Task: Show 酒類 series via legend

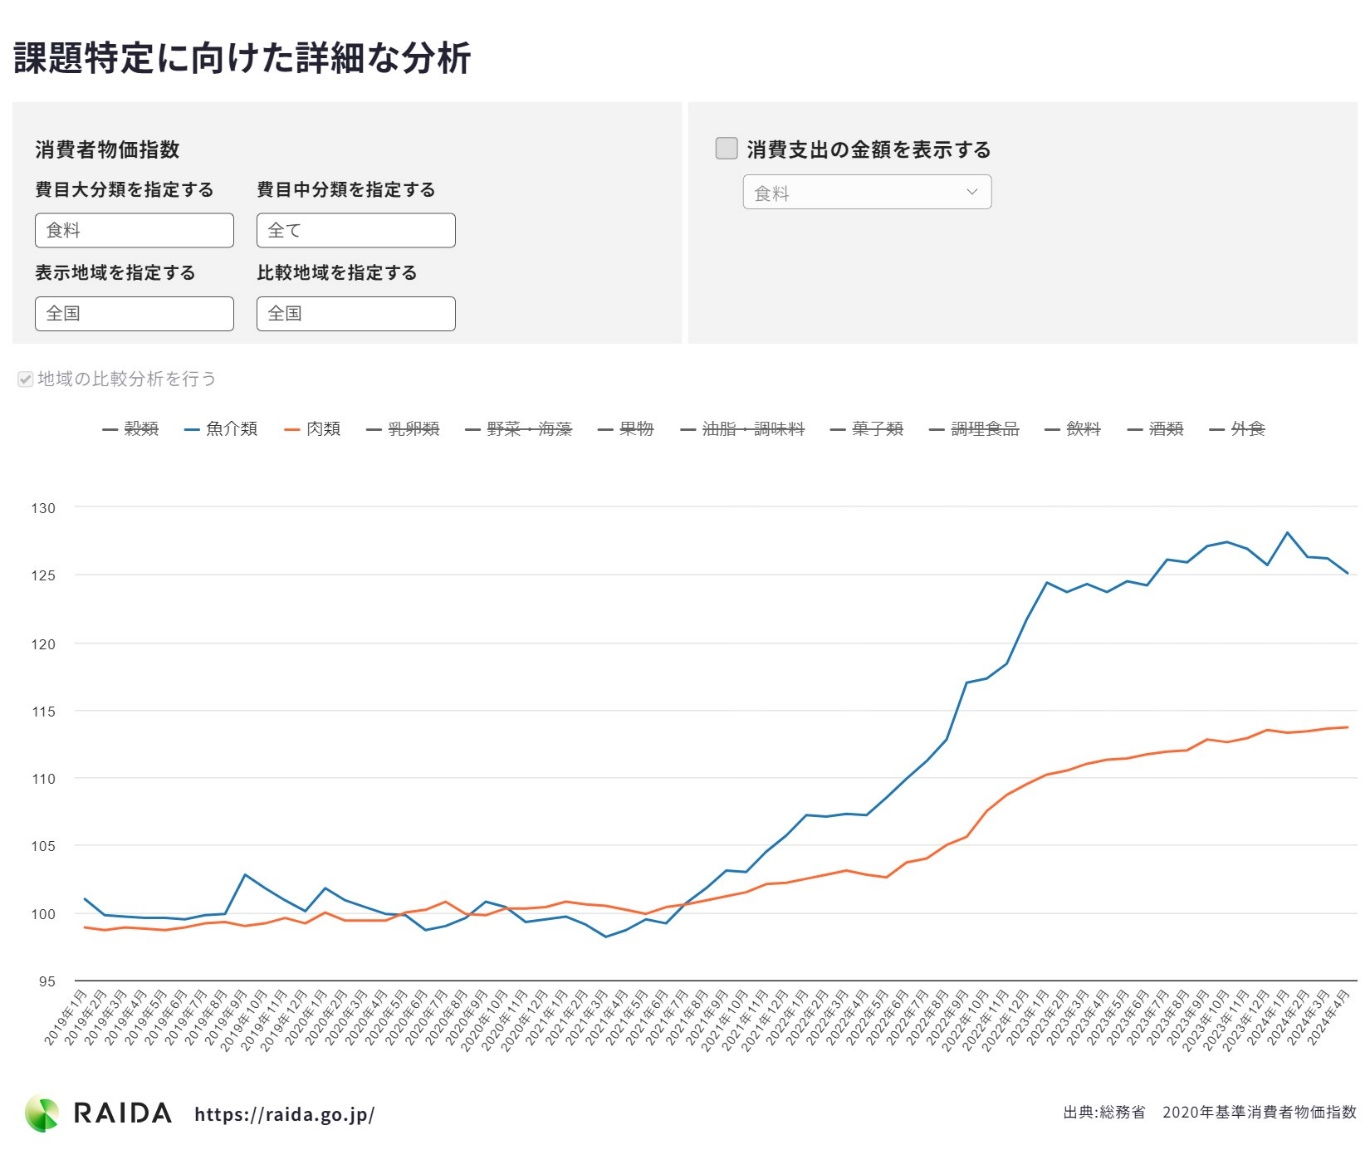Action: click(x=1156, y=429)
